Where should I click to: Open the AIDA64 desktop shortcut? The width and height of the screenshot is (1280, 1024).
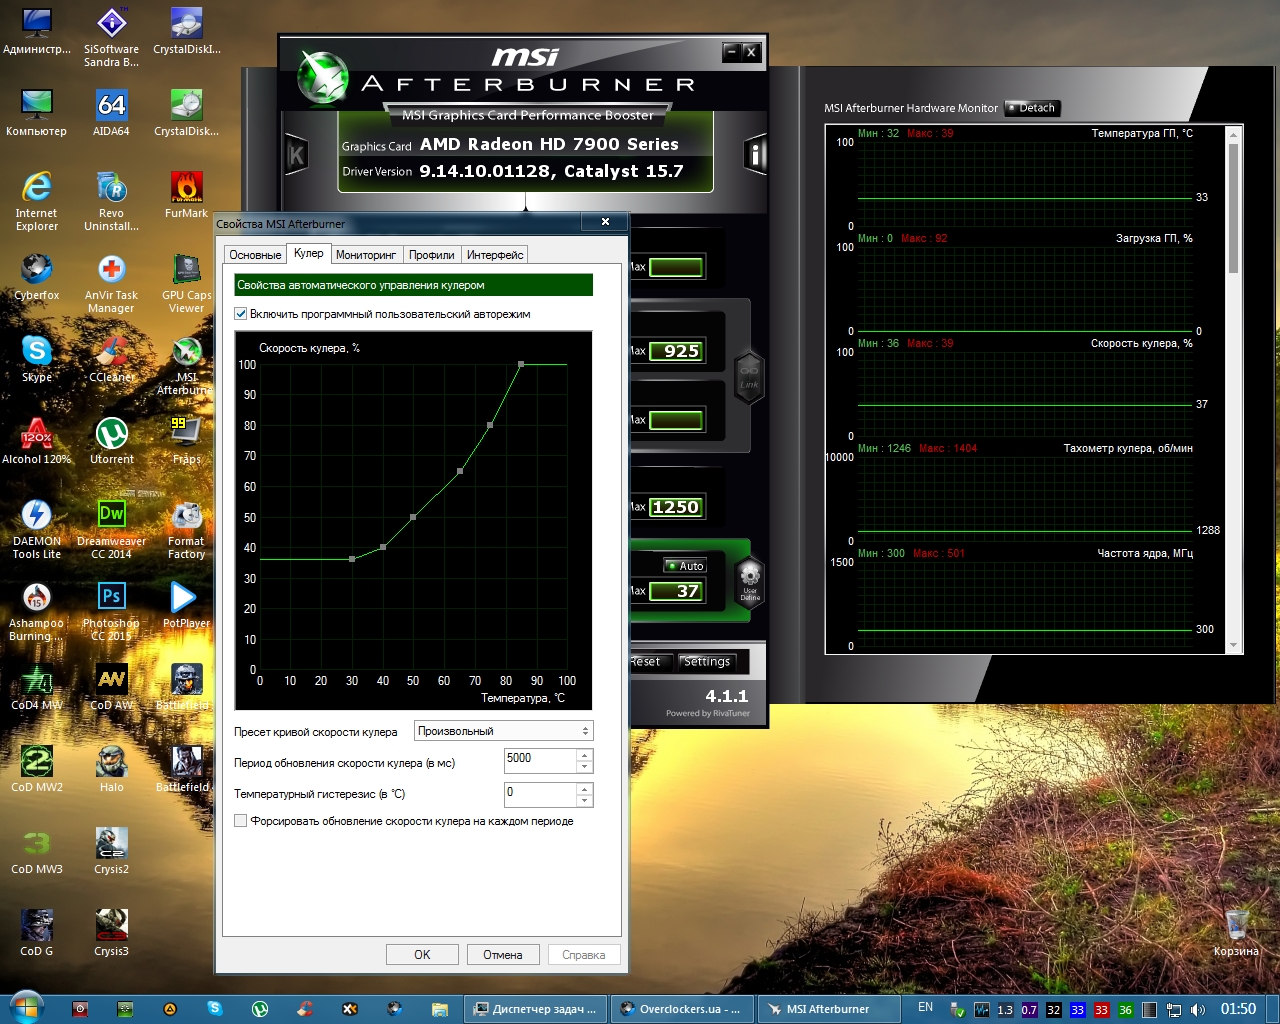click(111, 113)
